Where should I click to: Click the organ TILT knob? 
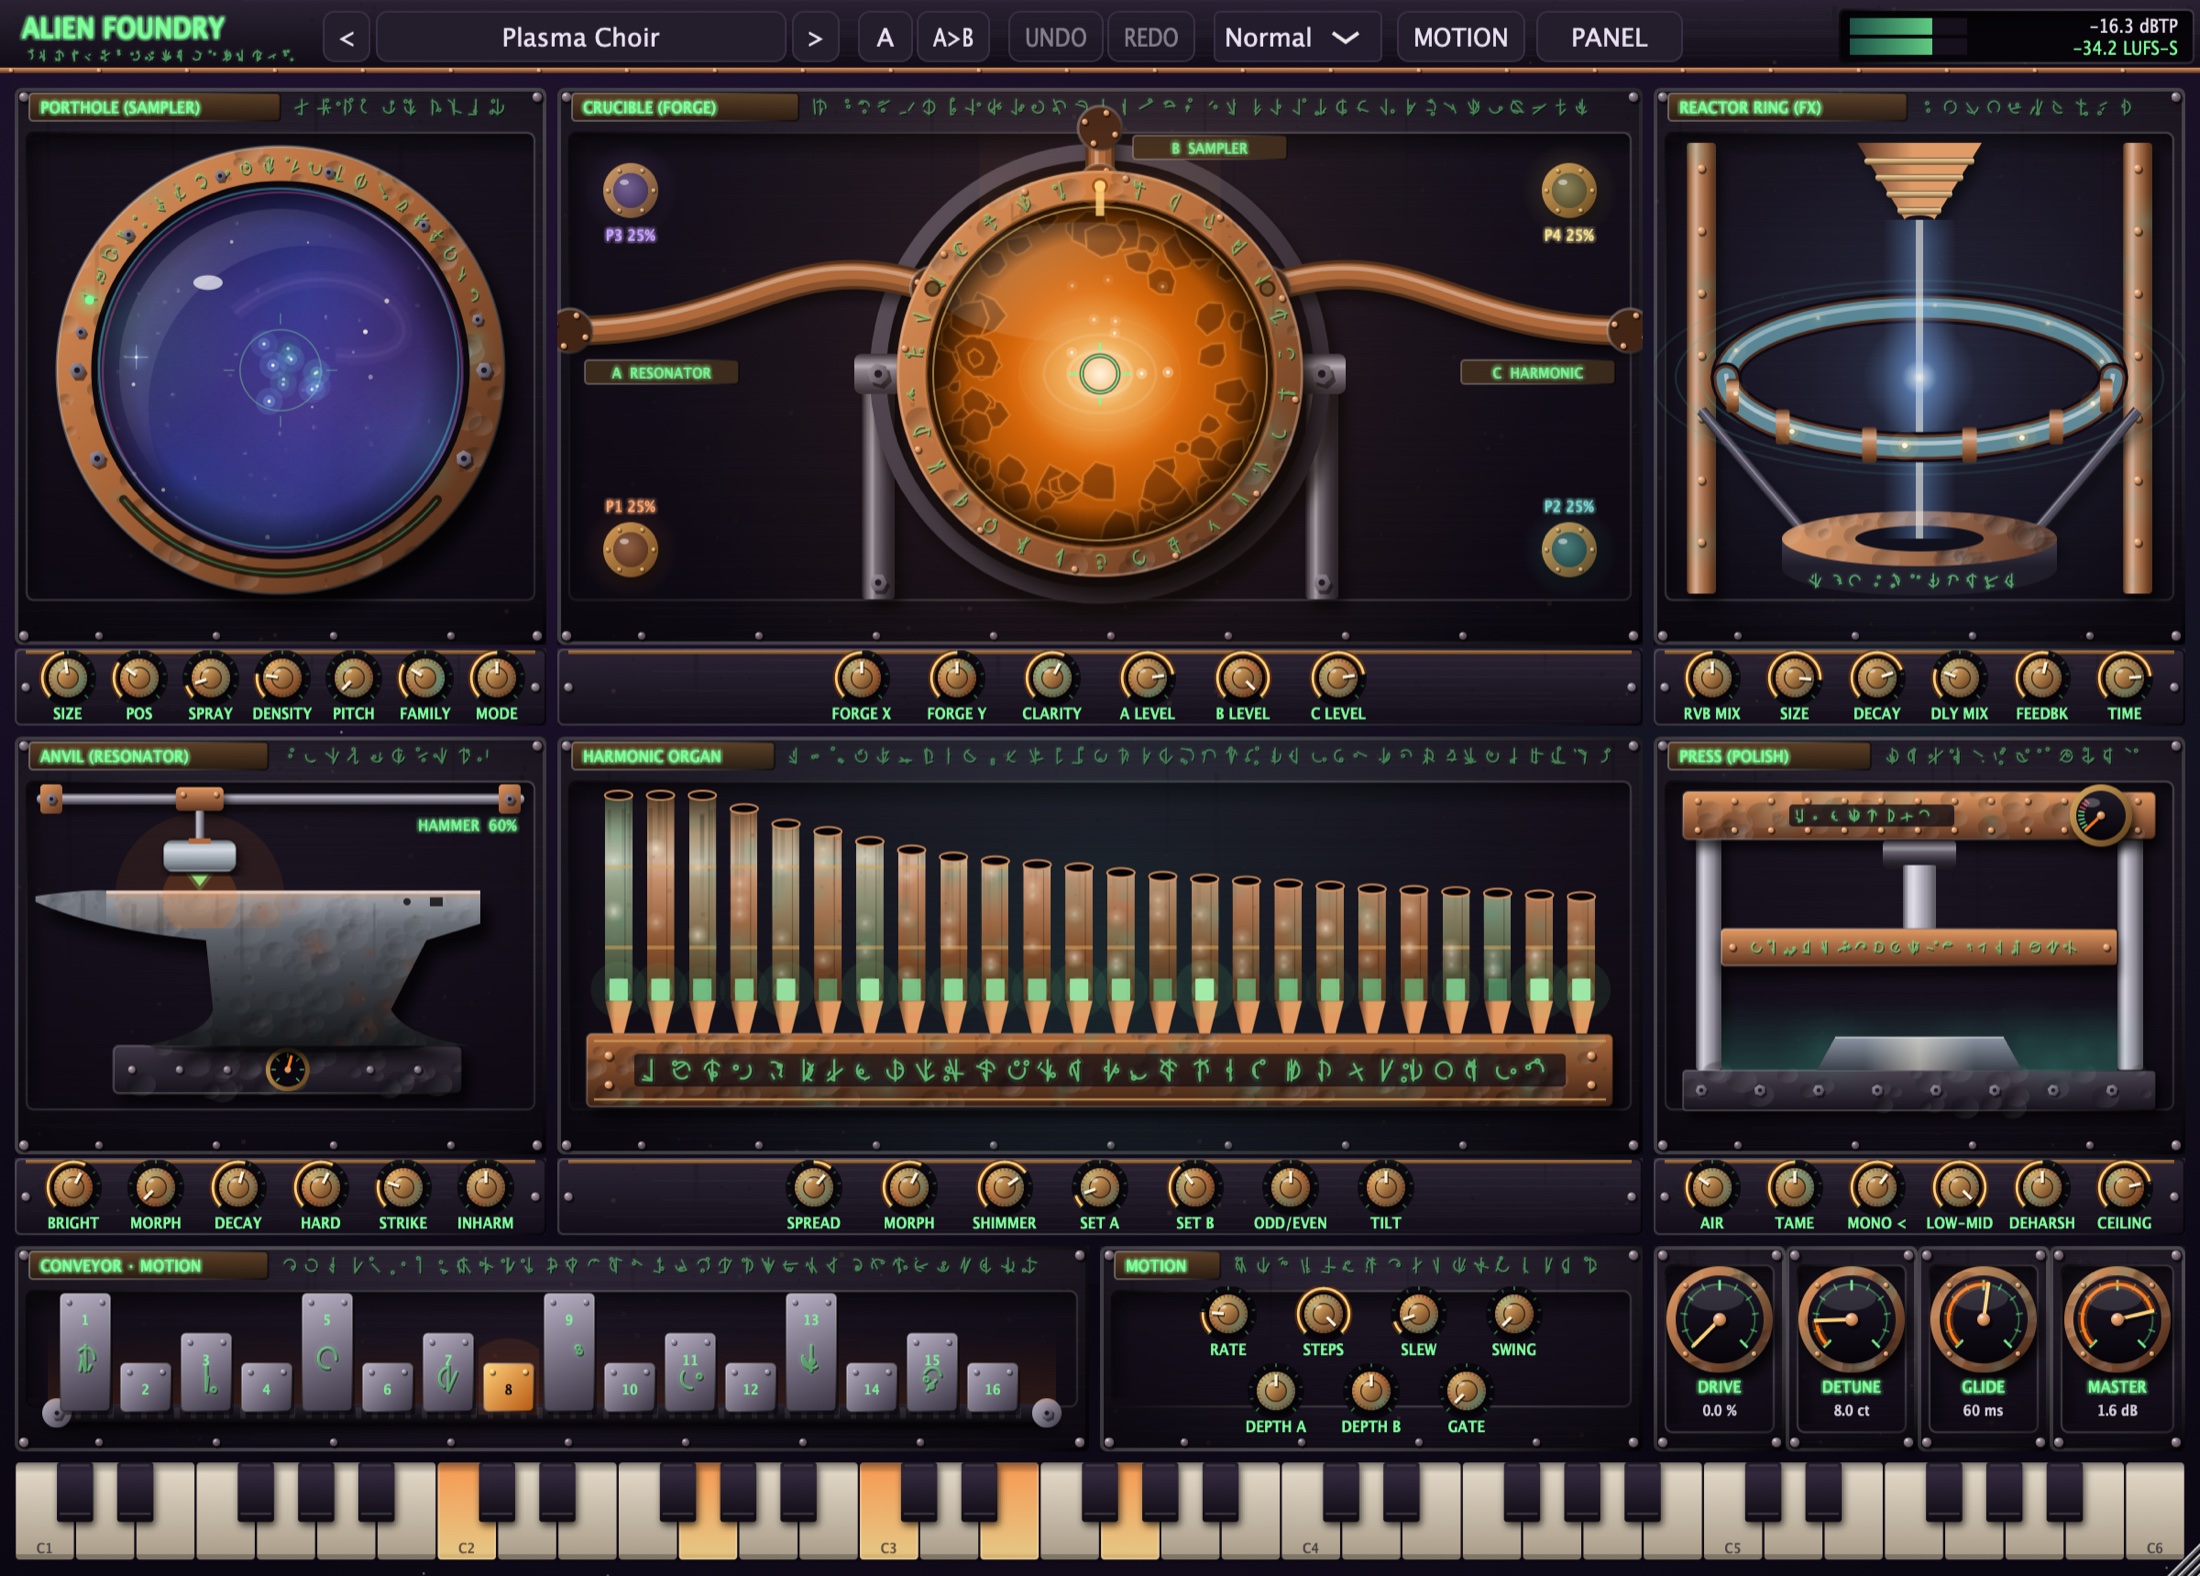tap(1385, 1187)
